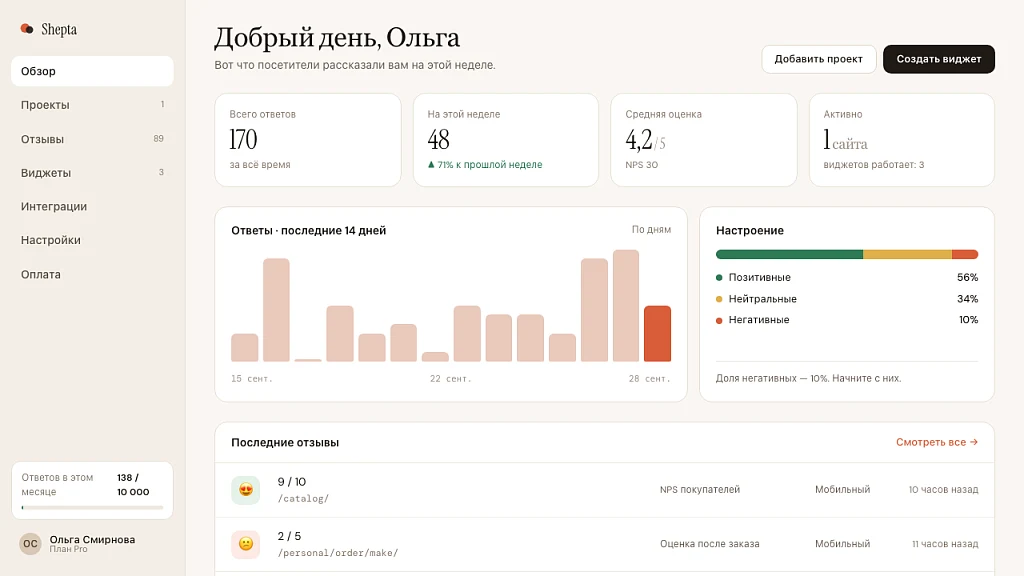Viewport: 1024px width, 576px height.
Task: Click the Доля негативных hint text
Action: 808,378
